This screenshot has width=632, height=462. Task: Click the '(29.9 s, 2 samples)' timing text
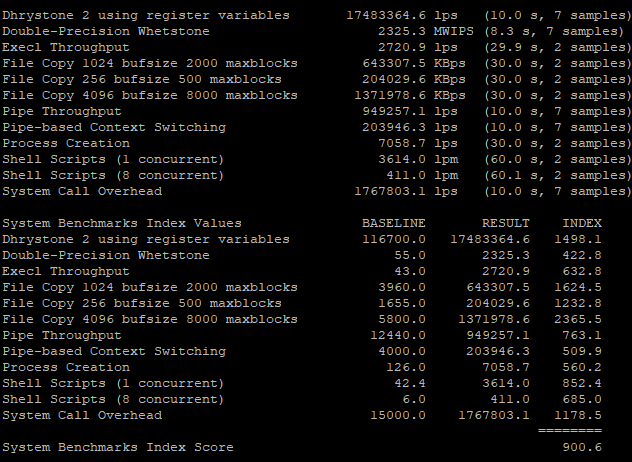point(558,48)
